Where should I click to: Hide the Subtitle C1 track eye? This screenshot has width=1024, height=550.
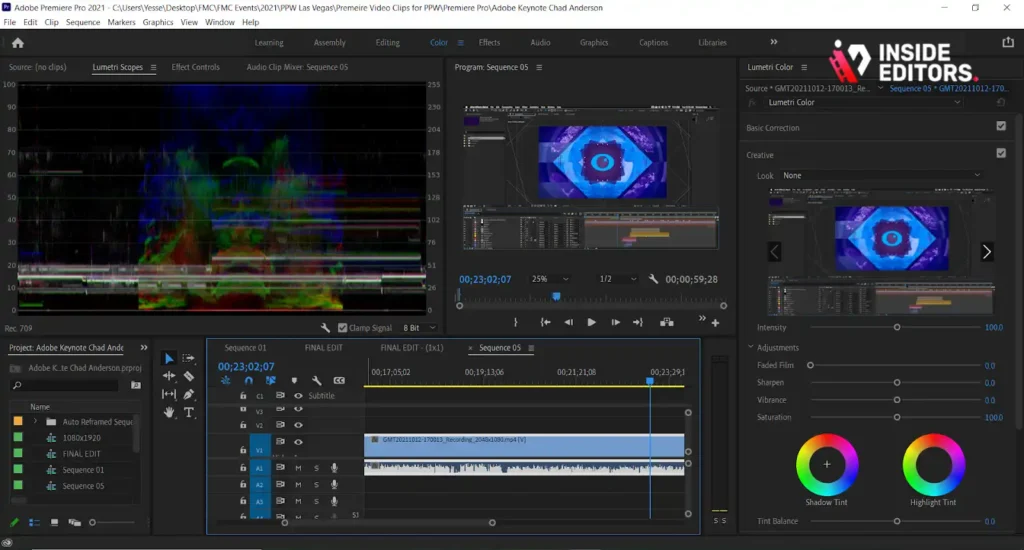click(298, 396)
